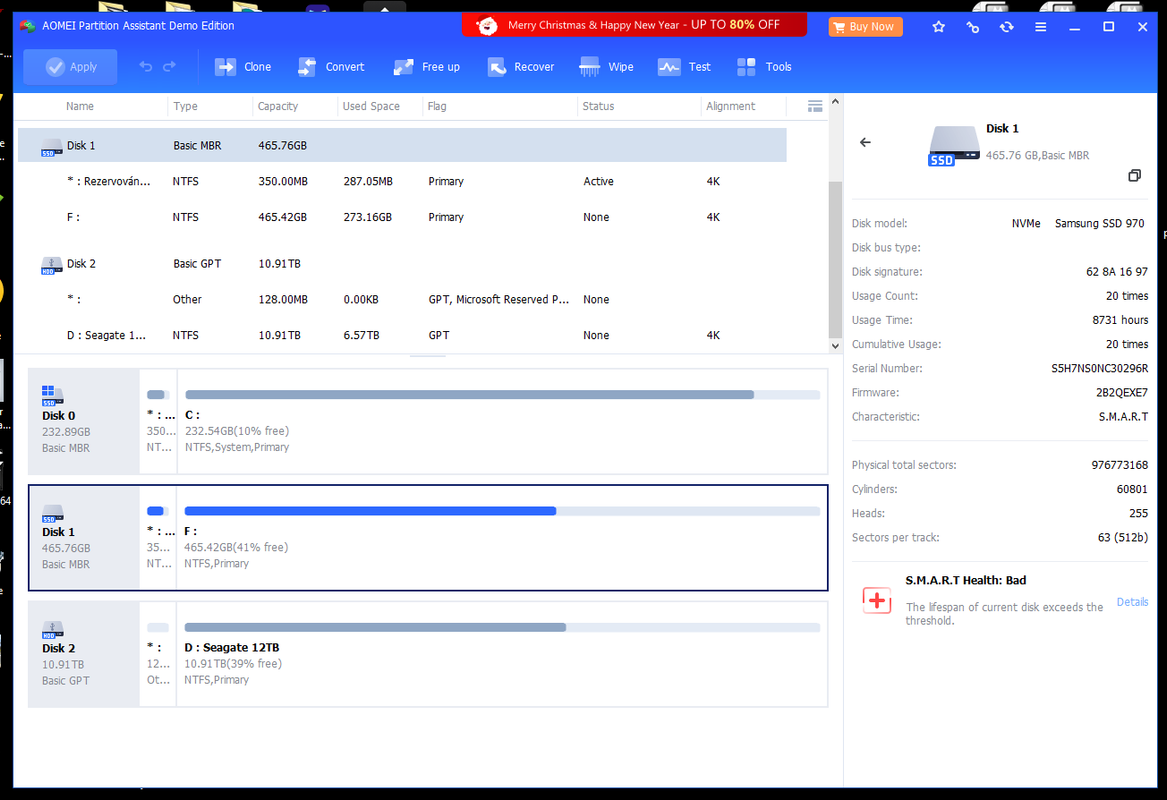
Task: Open the Free up menu
Action: pyautogui.click(x=426, y=67)
